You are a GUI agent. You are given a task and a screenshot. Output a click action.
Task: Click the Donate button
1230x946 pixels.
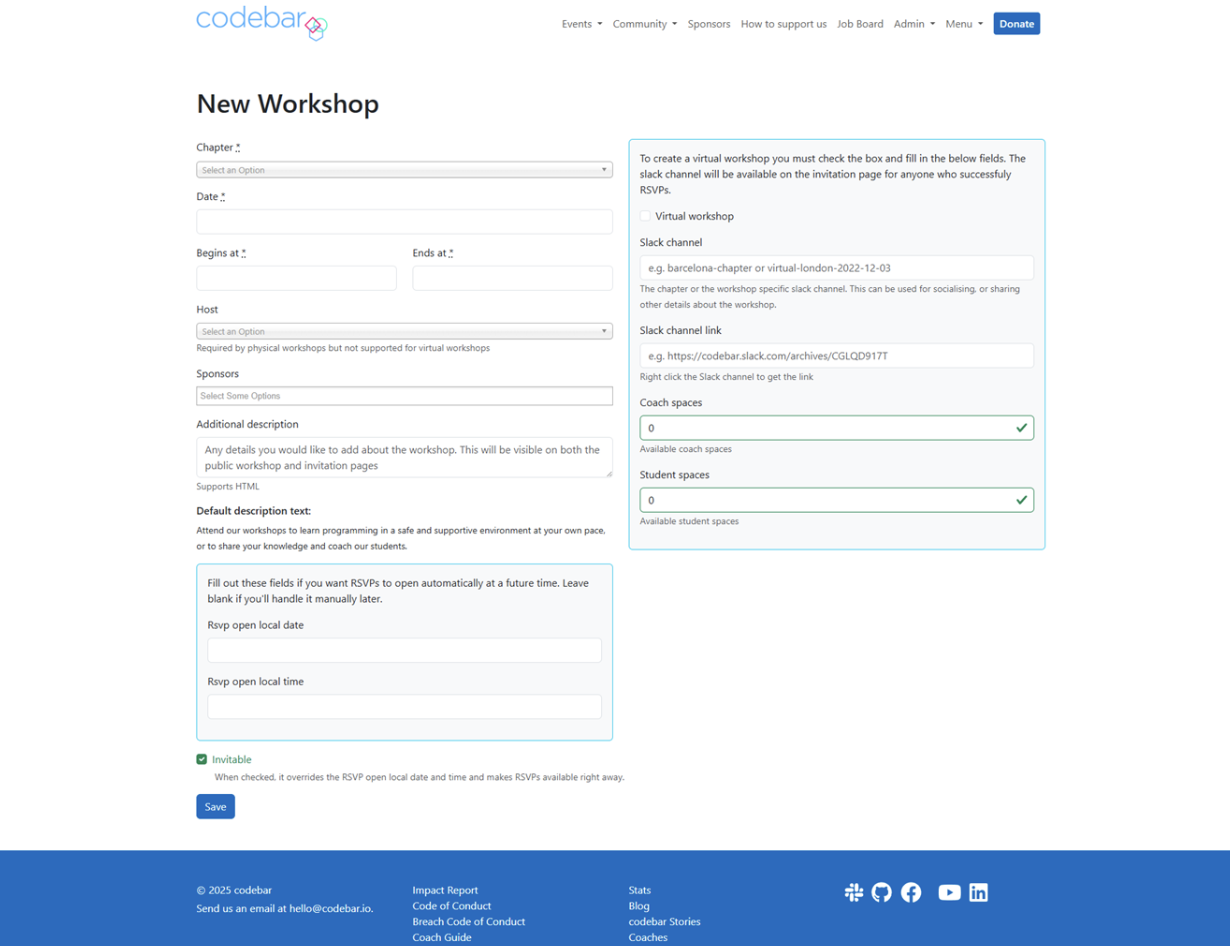tap(1016, 23)
